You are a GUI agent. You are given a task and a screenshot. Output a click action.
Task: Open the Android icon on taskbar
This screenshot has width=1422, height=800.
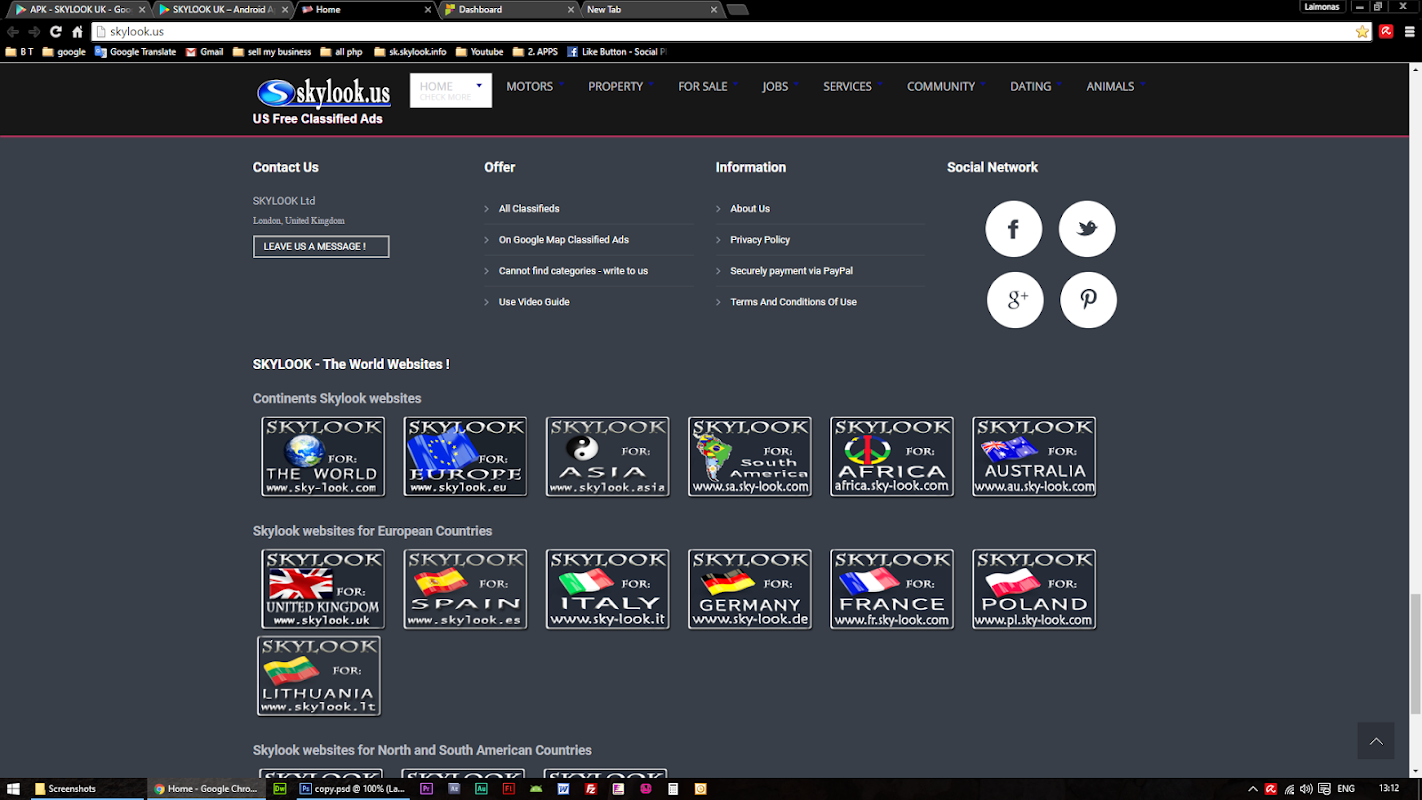(537, 789)
